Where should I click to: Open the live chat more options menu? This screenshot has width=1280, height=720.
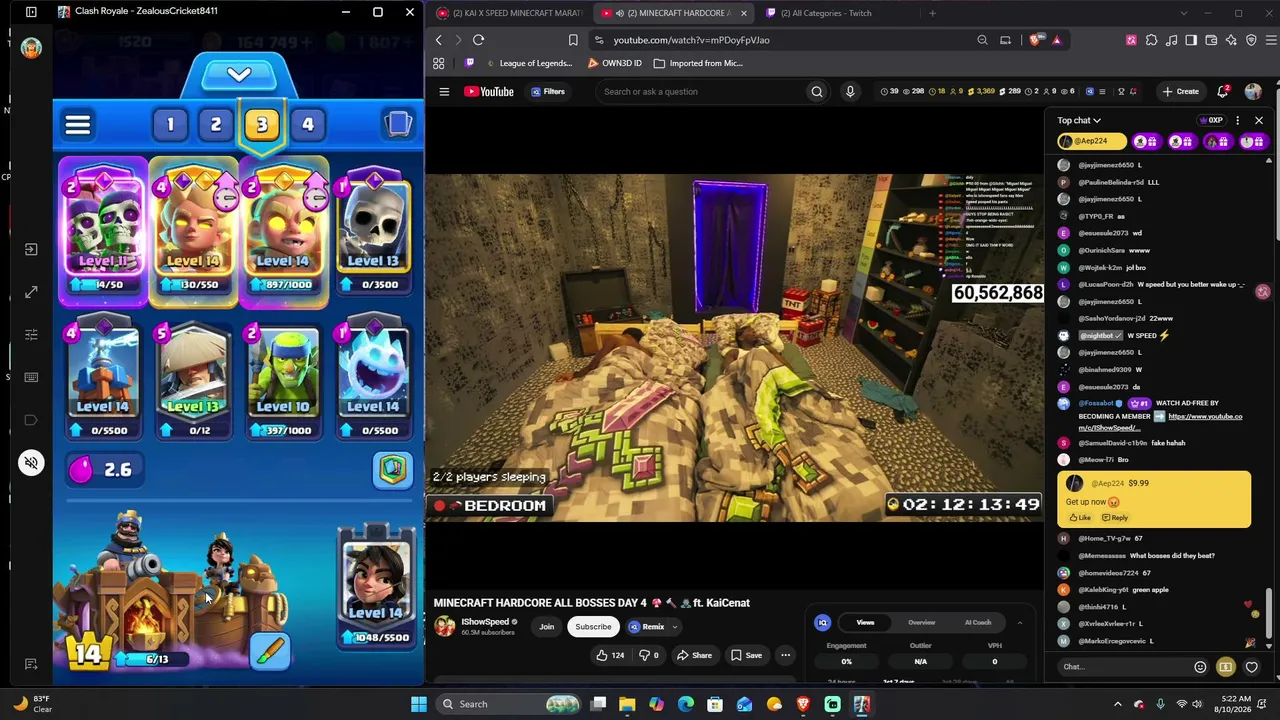click(1237, 121)
